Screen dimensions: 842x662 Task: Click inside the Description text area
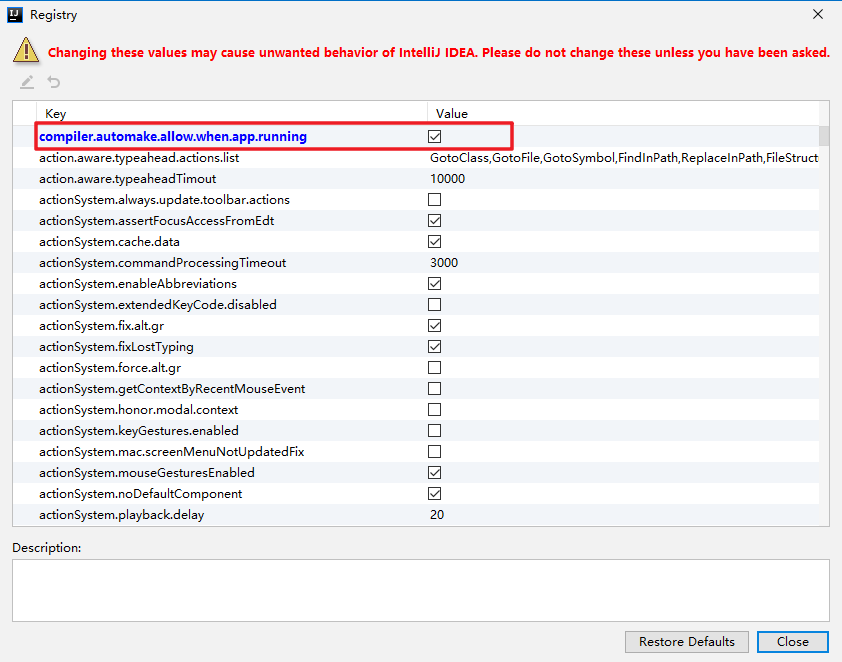pos(421,590)
